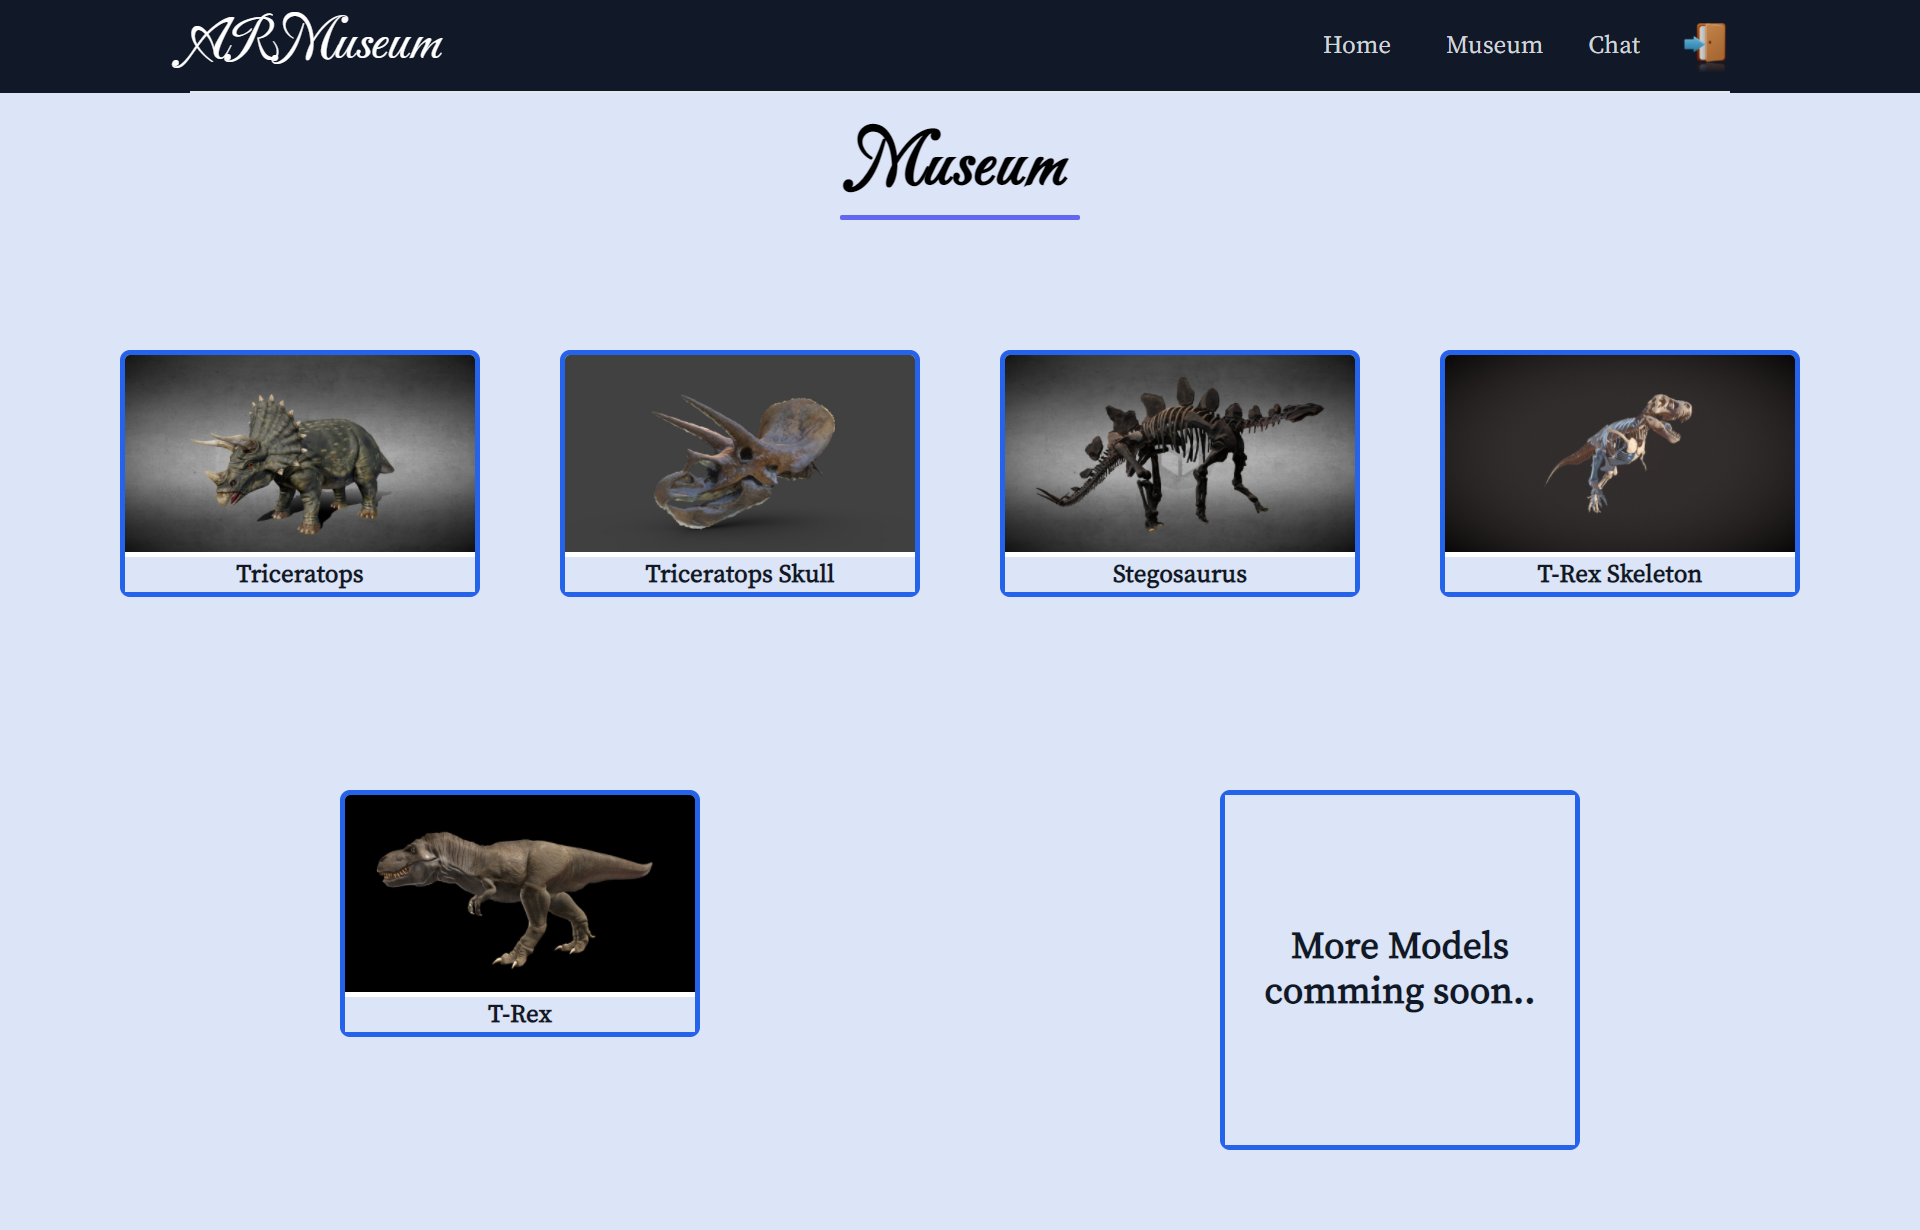
Task: Click the T-Rex caption label
Action: click(x=520, y=1014)
